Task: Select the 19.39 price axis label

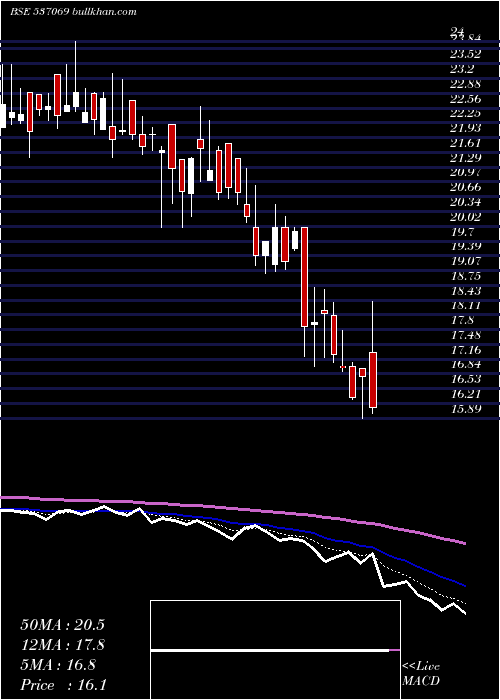Action: [x=466, y=246]
